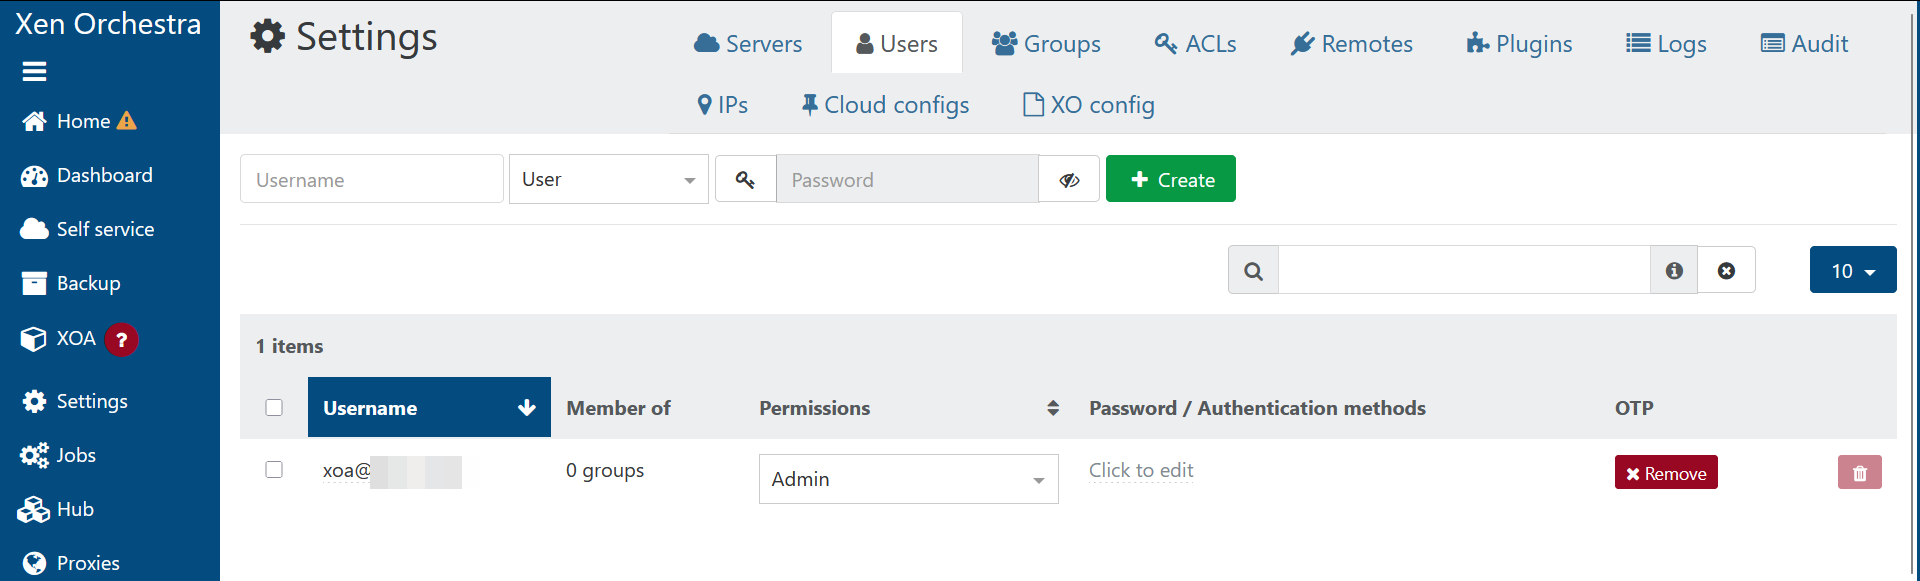Open the Backup section
The width and height of the screenshot is (1920, 581).
tap(70, 283)
